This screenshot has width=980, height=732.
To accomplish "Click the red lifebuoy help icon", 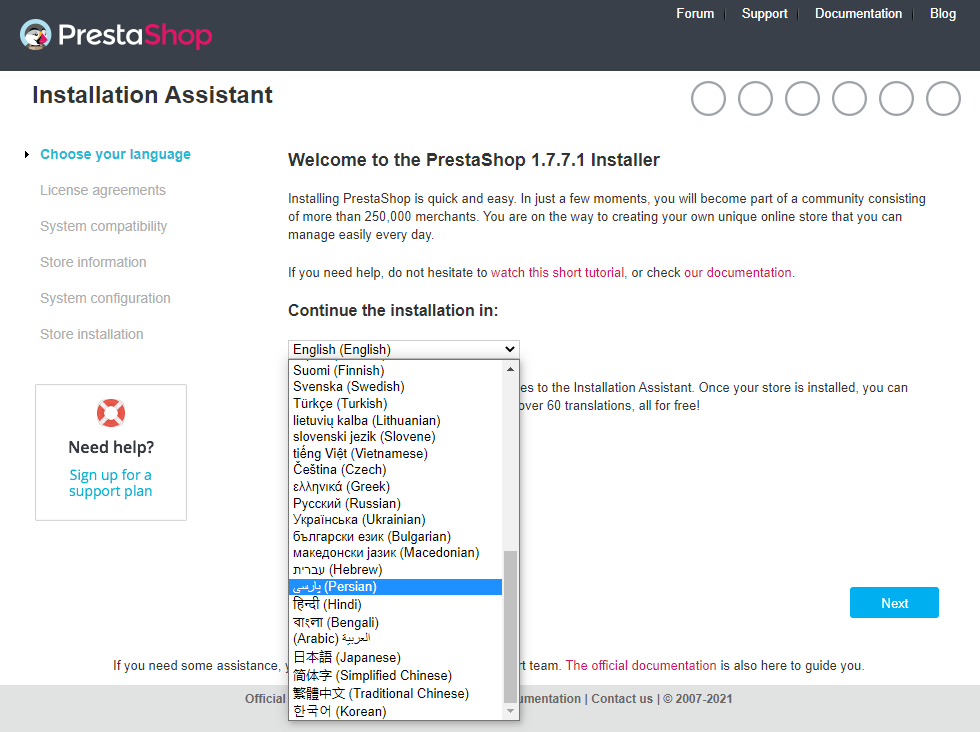I will click(111, 413).
